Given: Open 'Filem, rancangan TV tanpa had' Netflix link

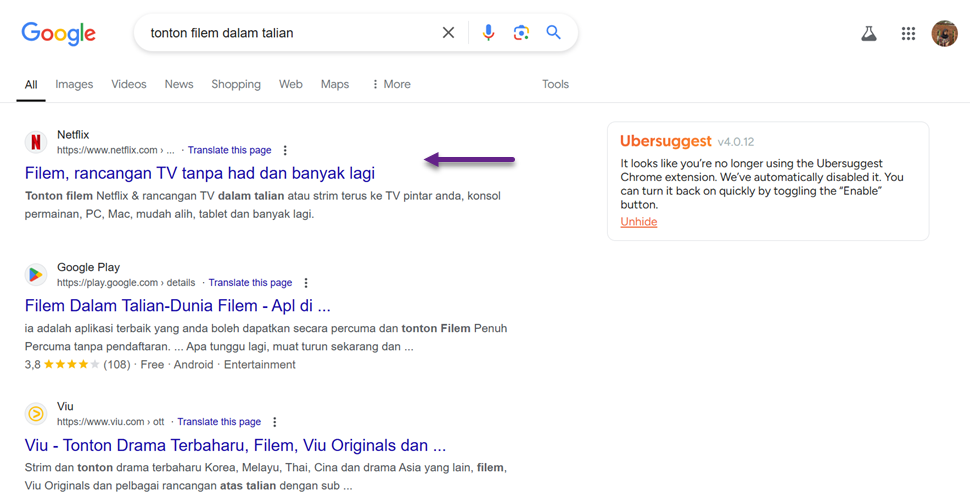Looking at the screenshot, I should point(200,173).
